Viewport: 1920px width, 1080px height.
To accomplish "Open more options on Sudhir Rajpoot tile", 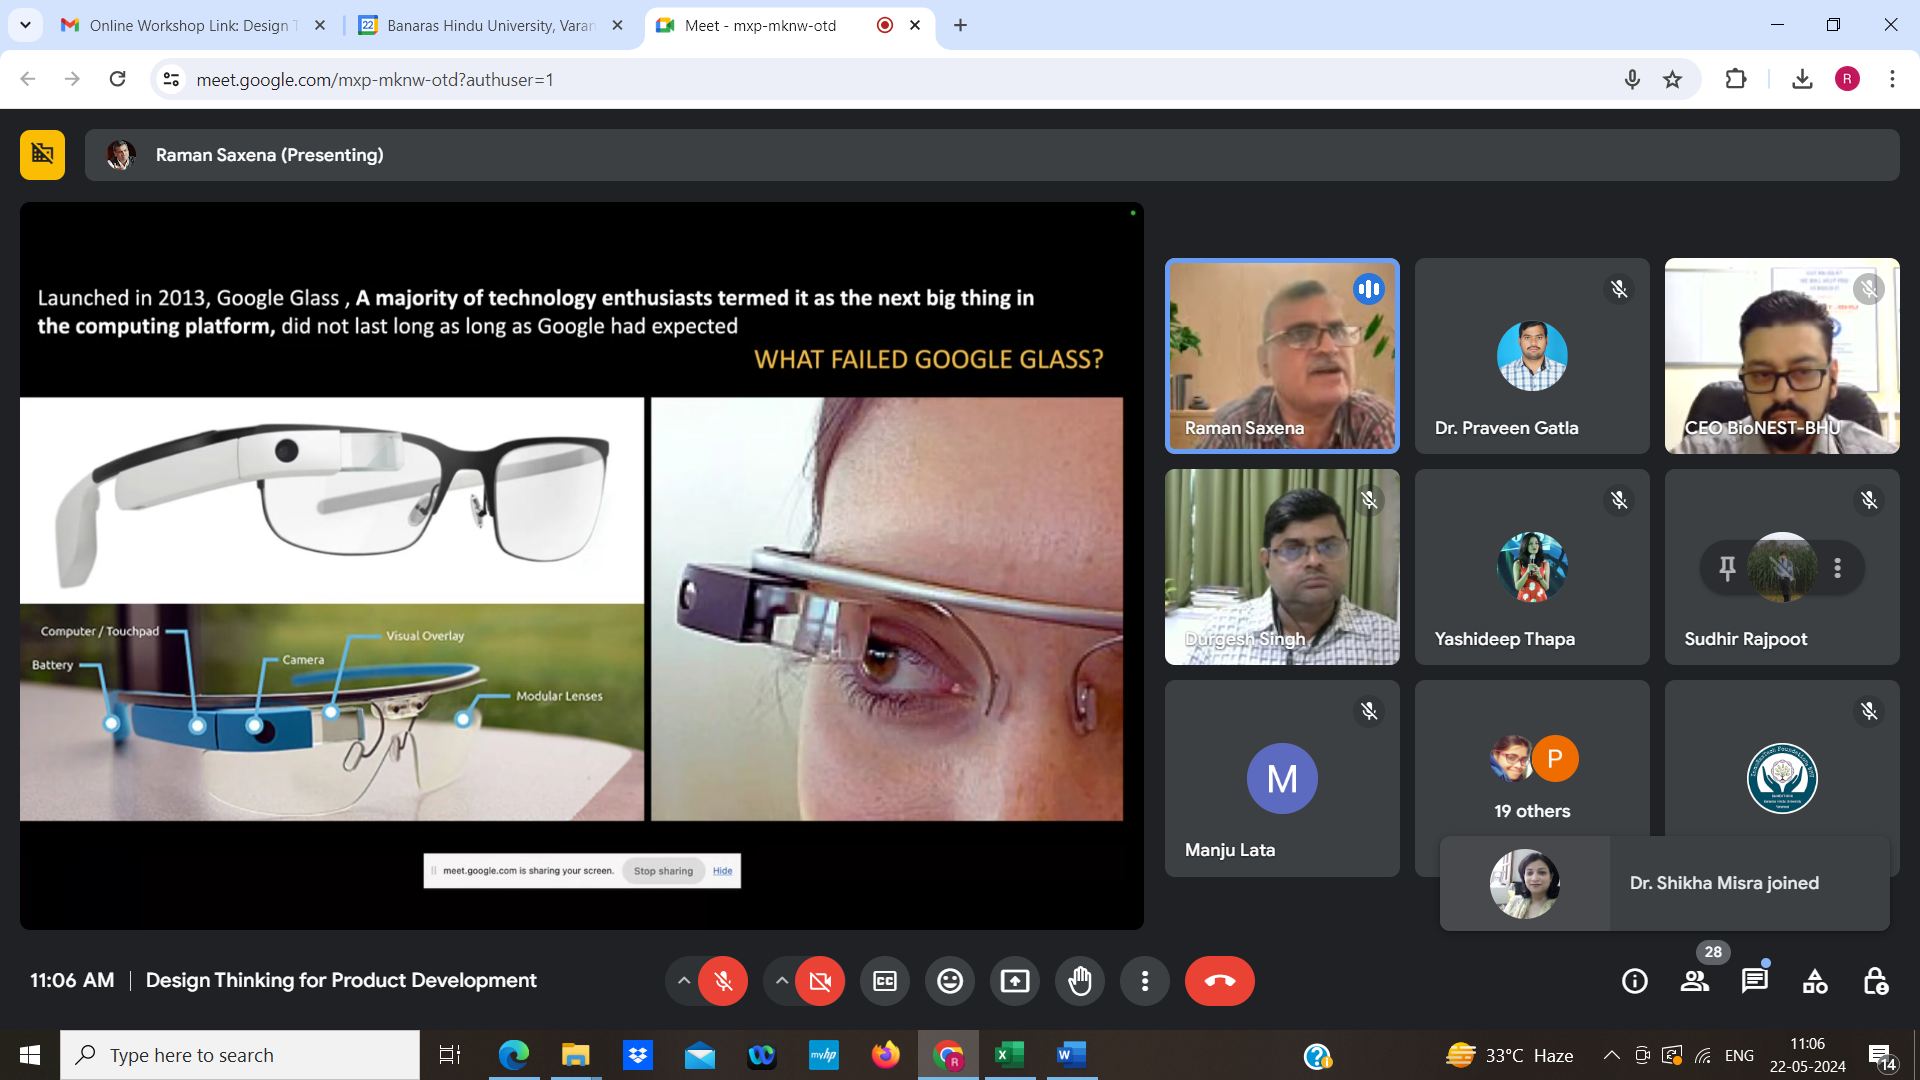I will coord(1837,568).
